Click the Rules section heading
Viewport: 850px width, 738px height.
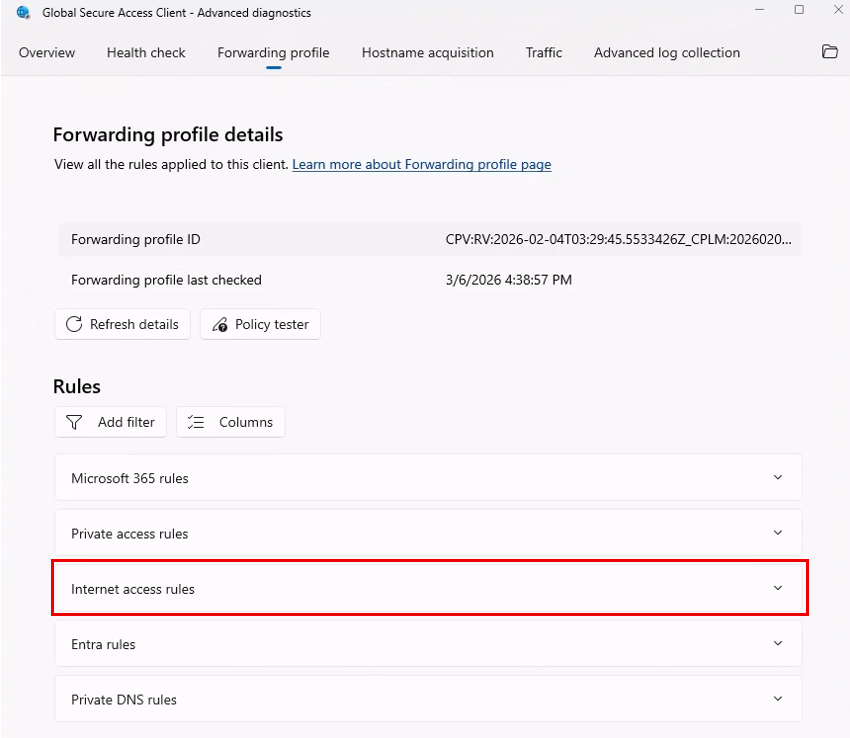point(77,387)
